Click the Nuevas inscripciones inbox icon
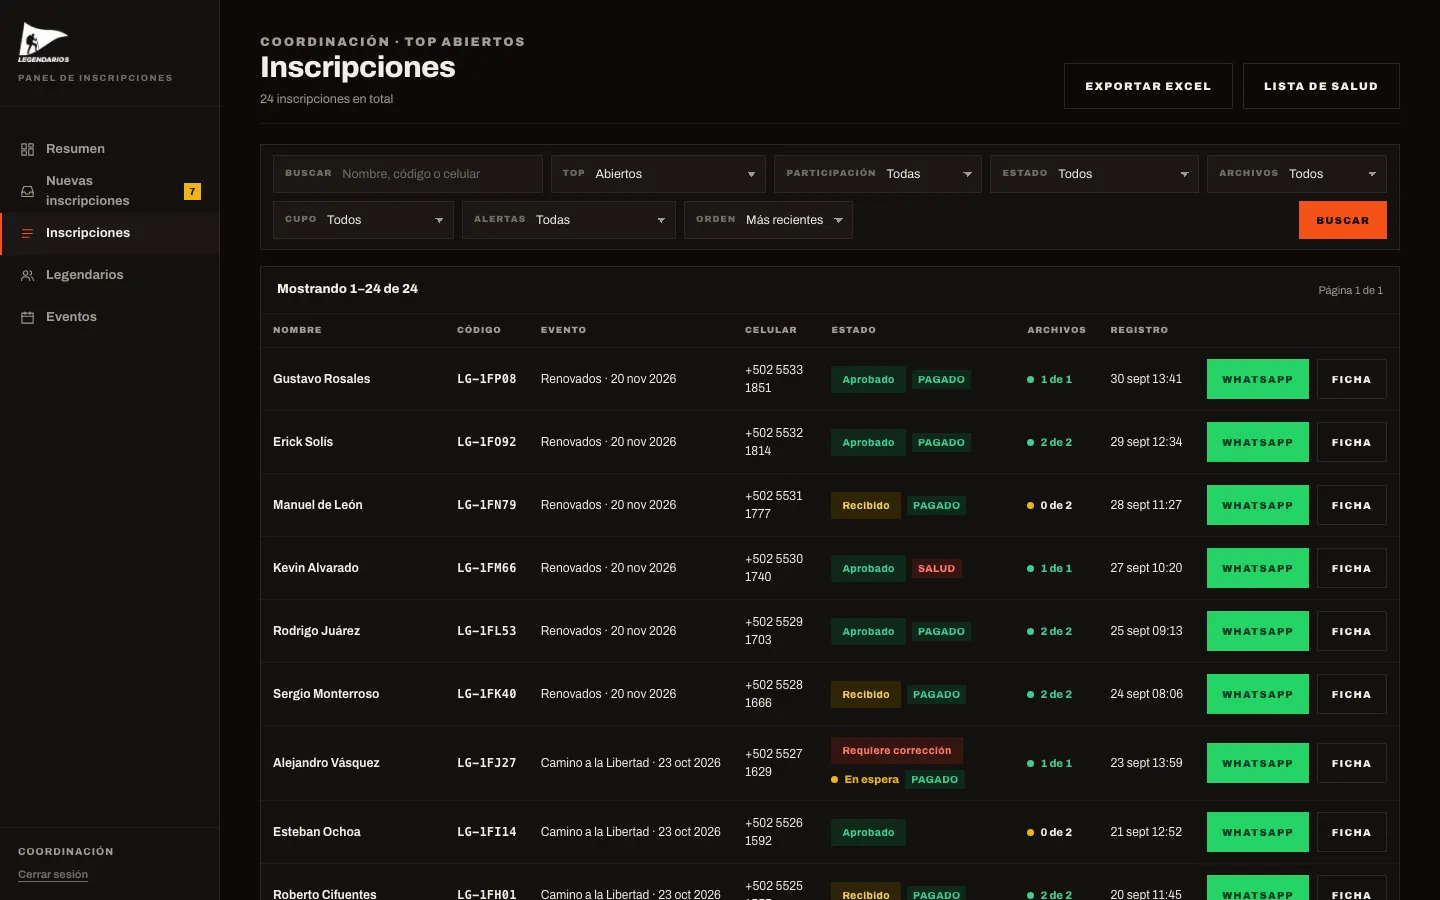Screen dimensions: 1440x900 coord(27,191)
